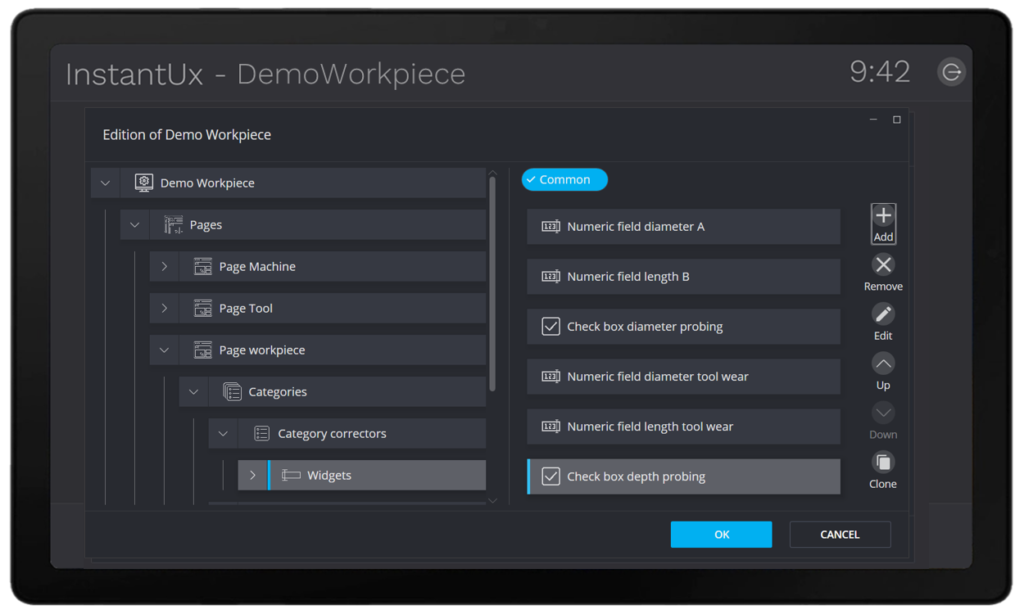
Task: Click CANCEL to dismiss the dialog
Action: click(839, 534)
